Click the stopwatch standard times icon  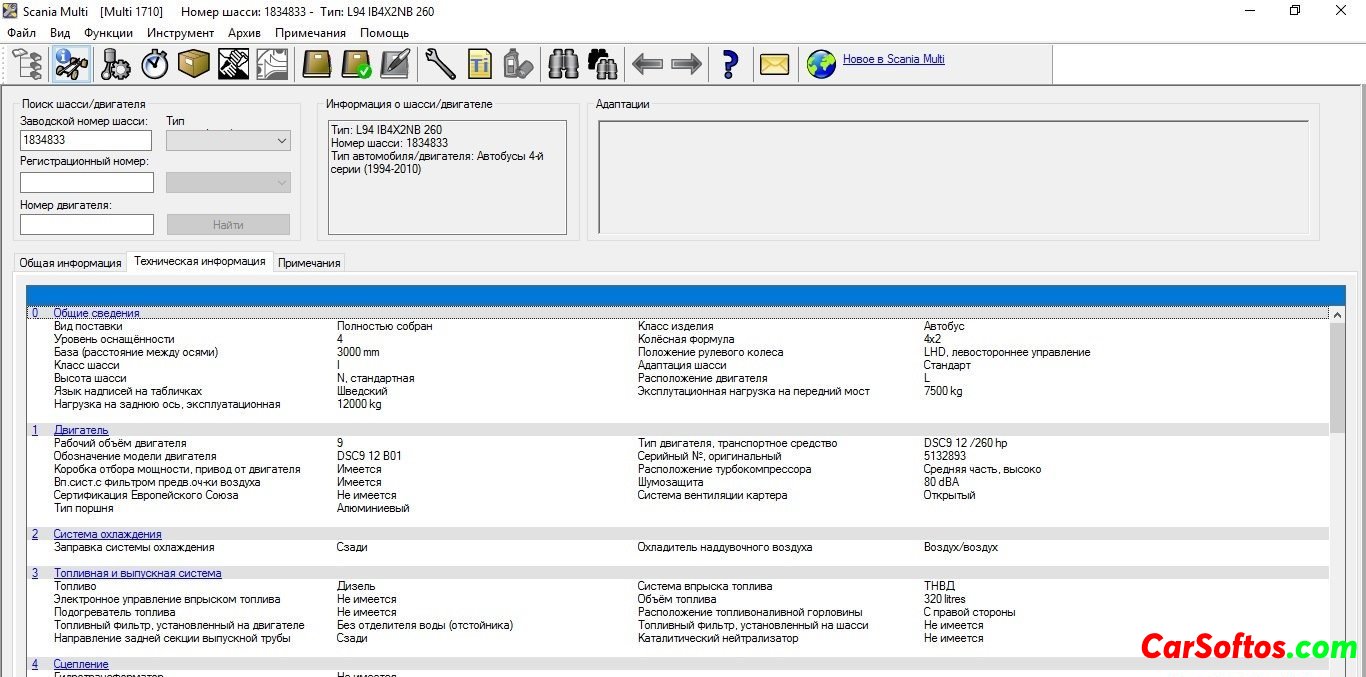[154, 65]
